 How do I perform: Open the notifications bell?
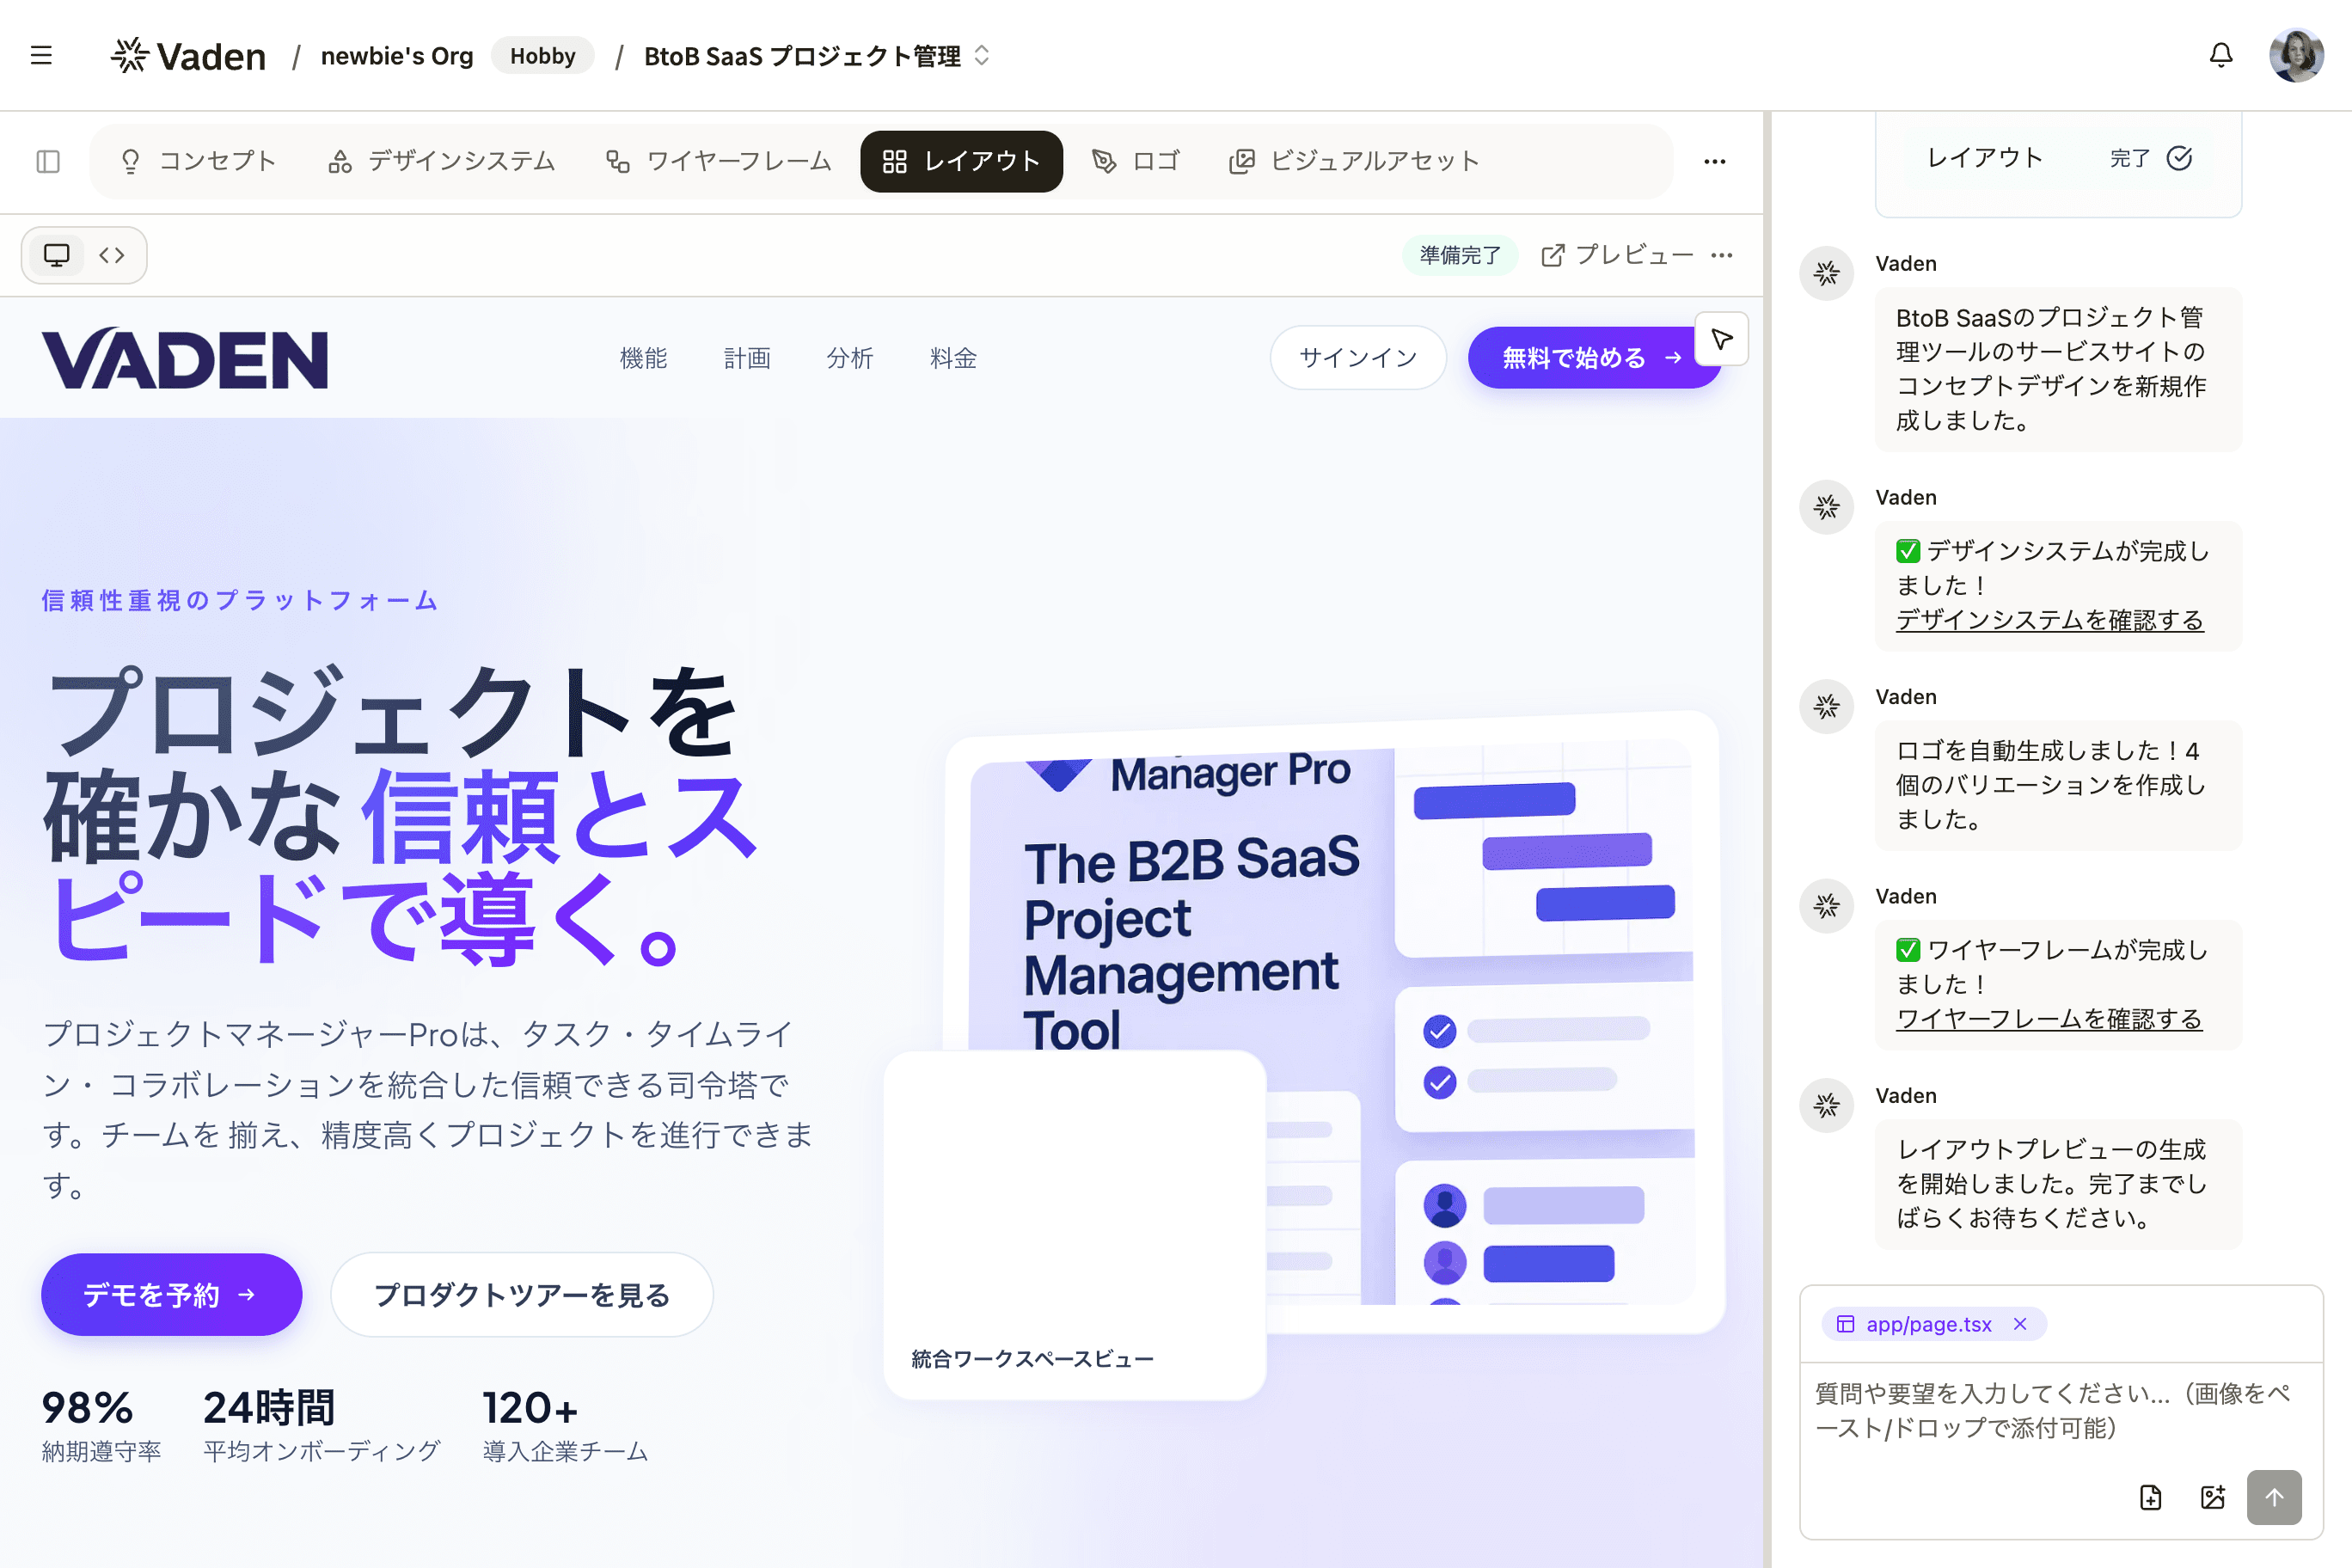point(2220,55)
